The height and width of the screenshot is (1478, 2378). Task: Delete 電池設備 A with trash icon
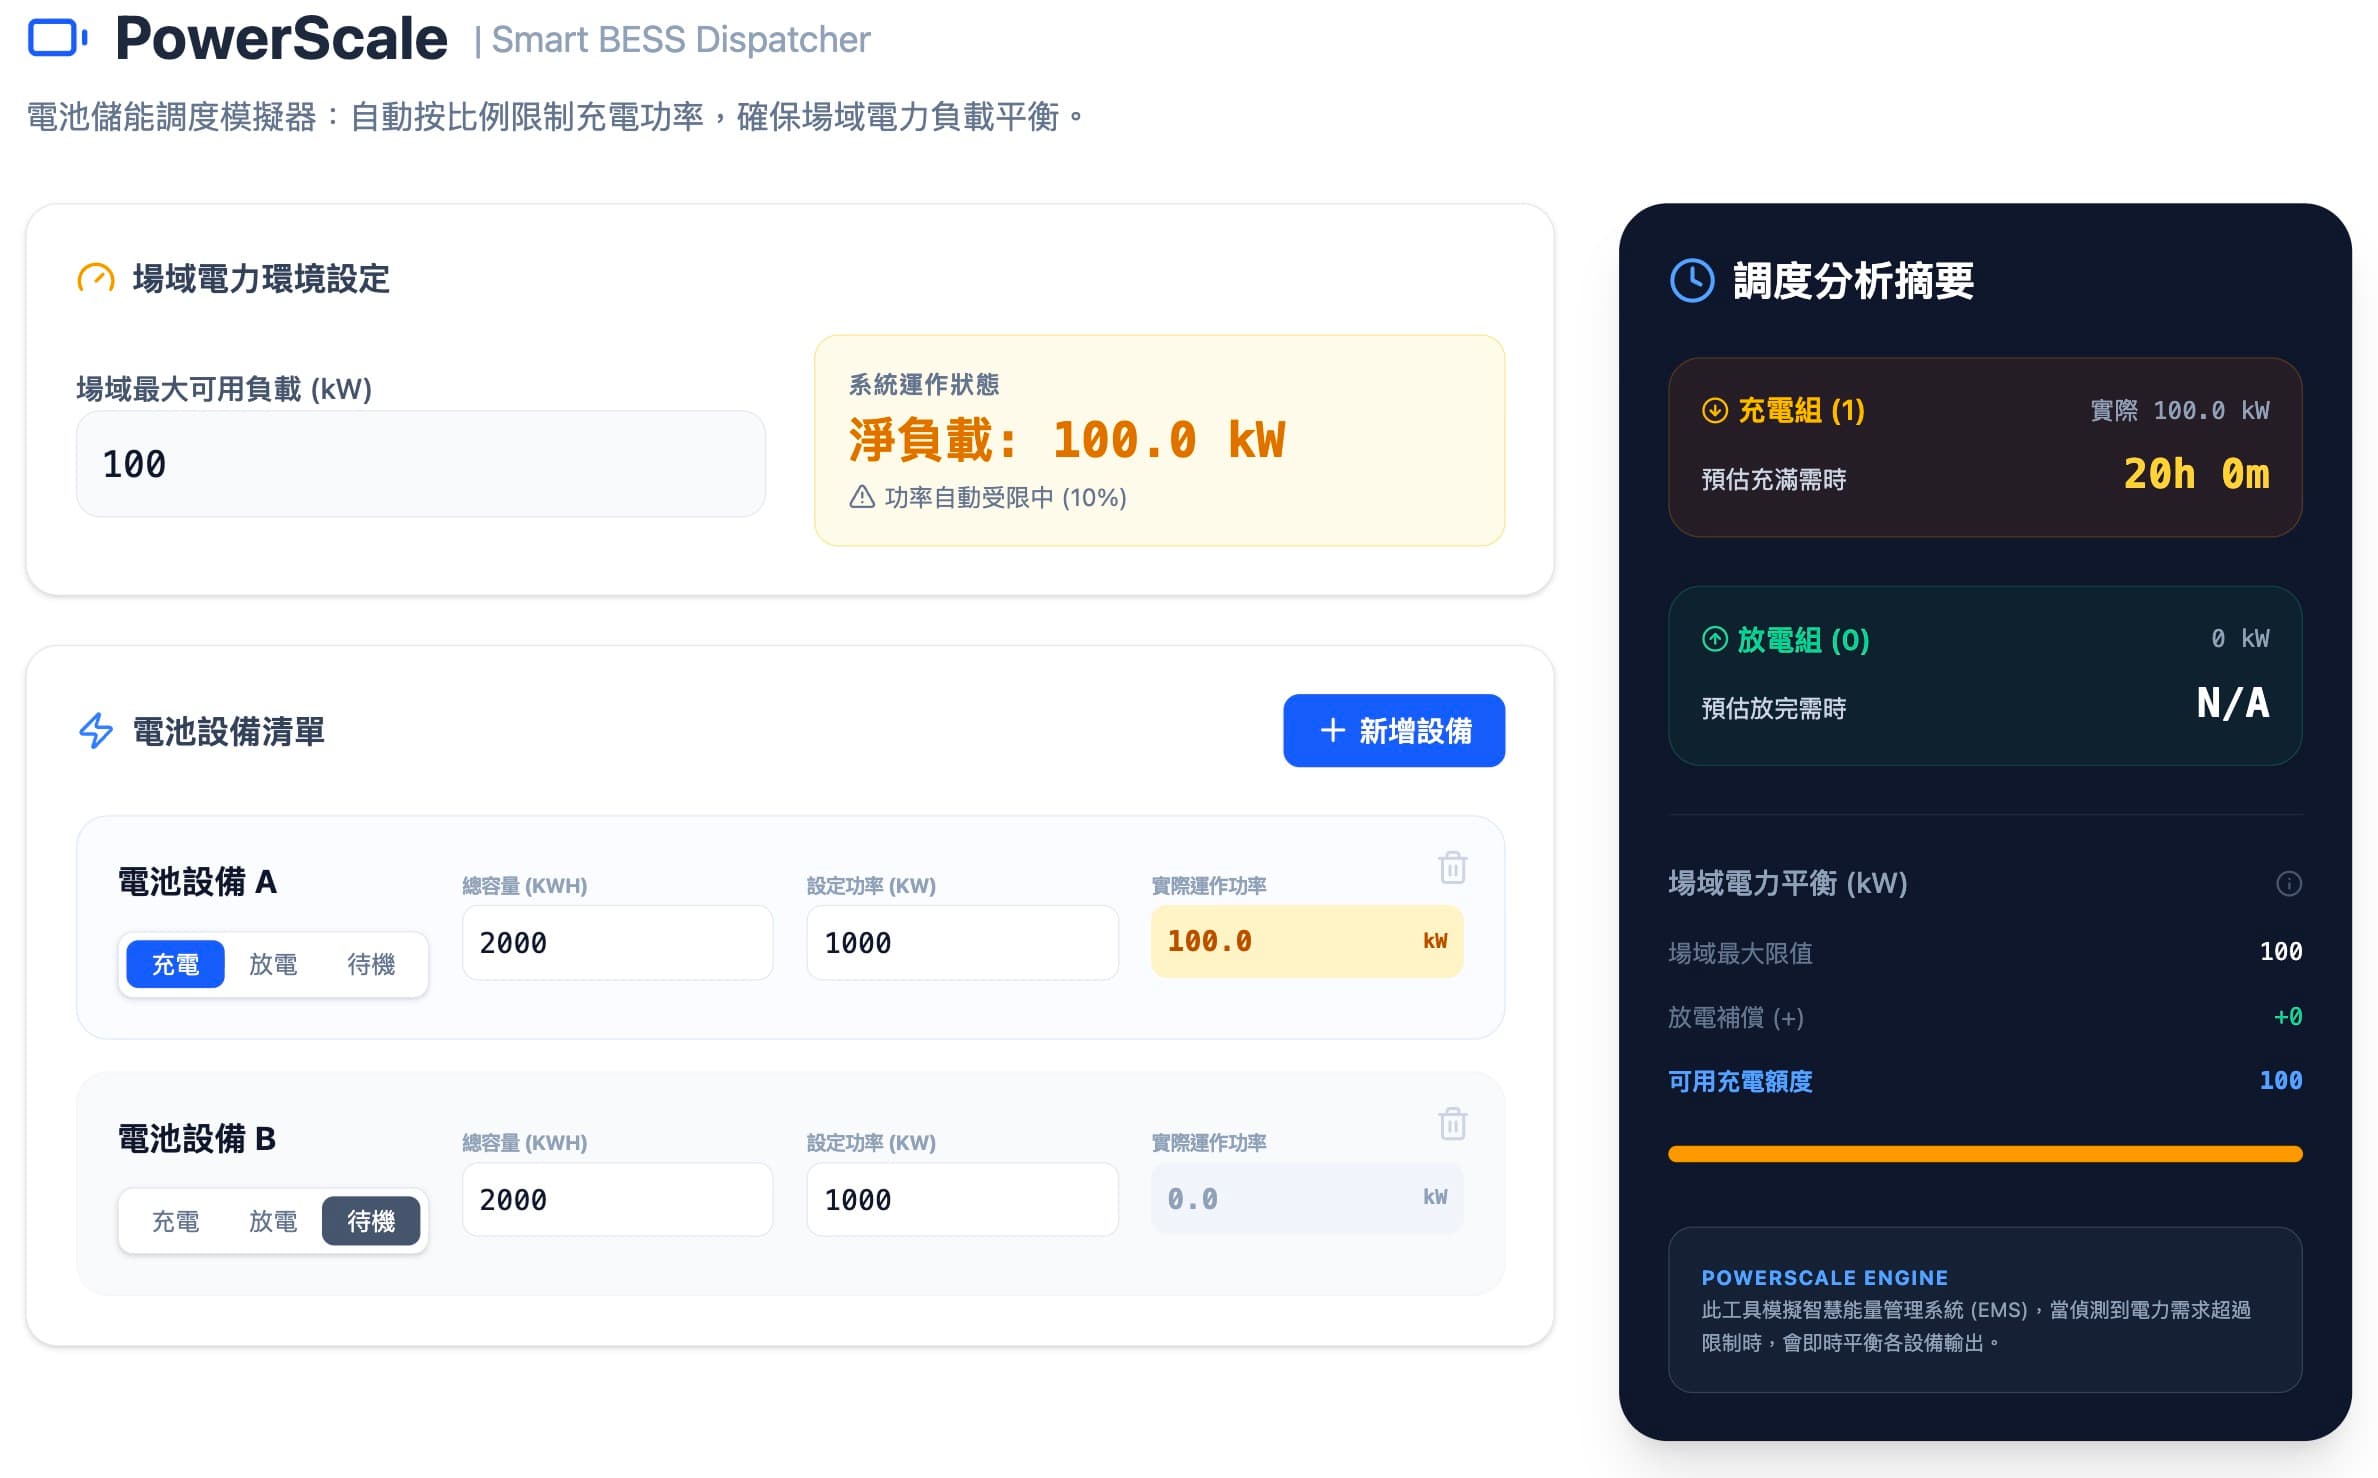(x=1452, y=867)
